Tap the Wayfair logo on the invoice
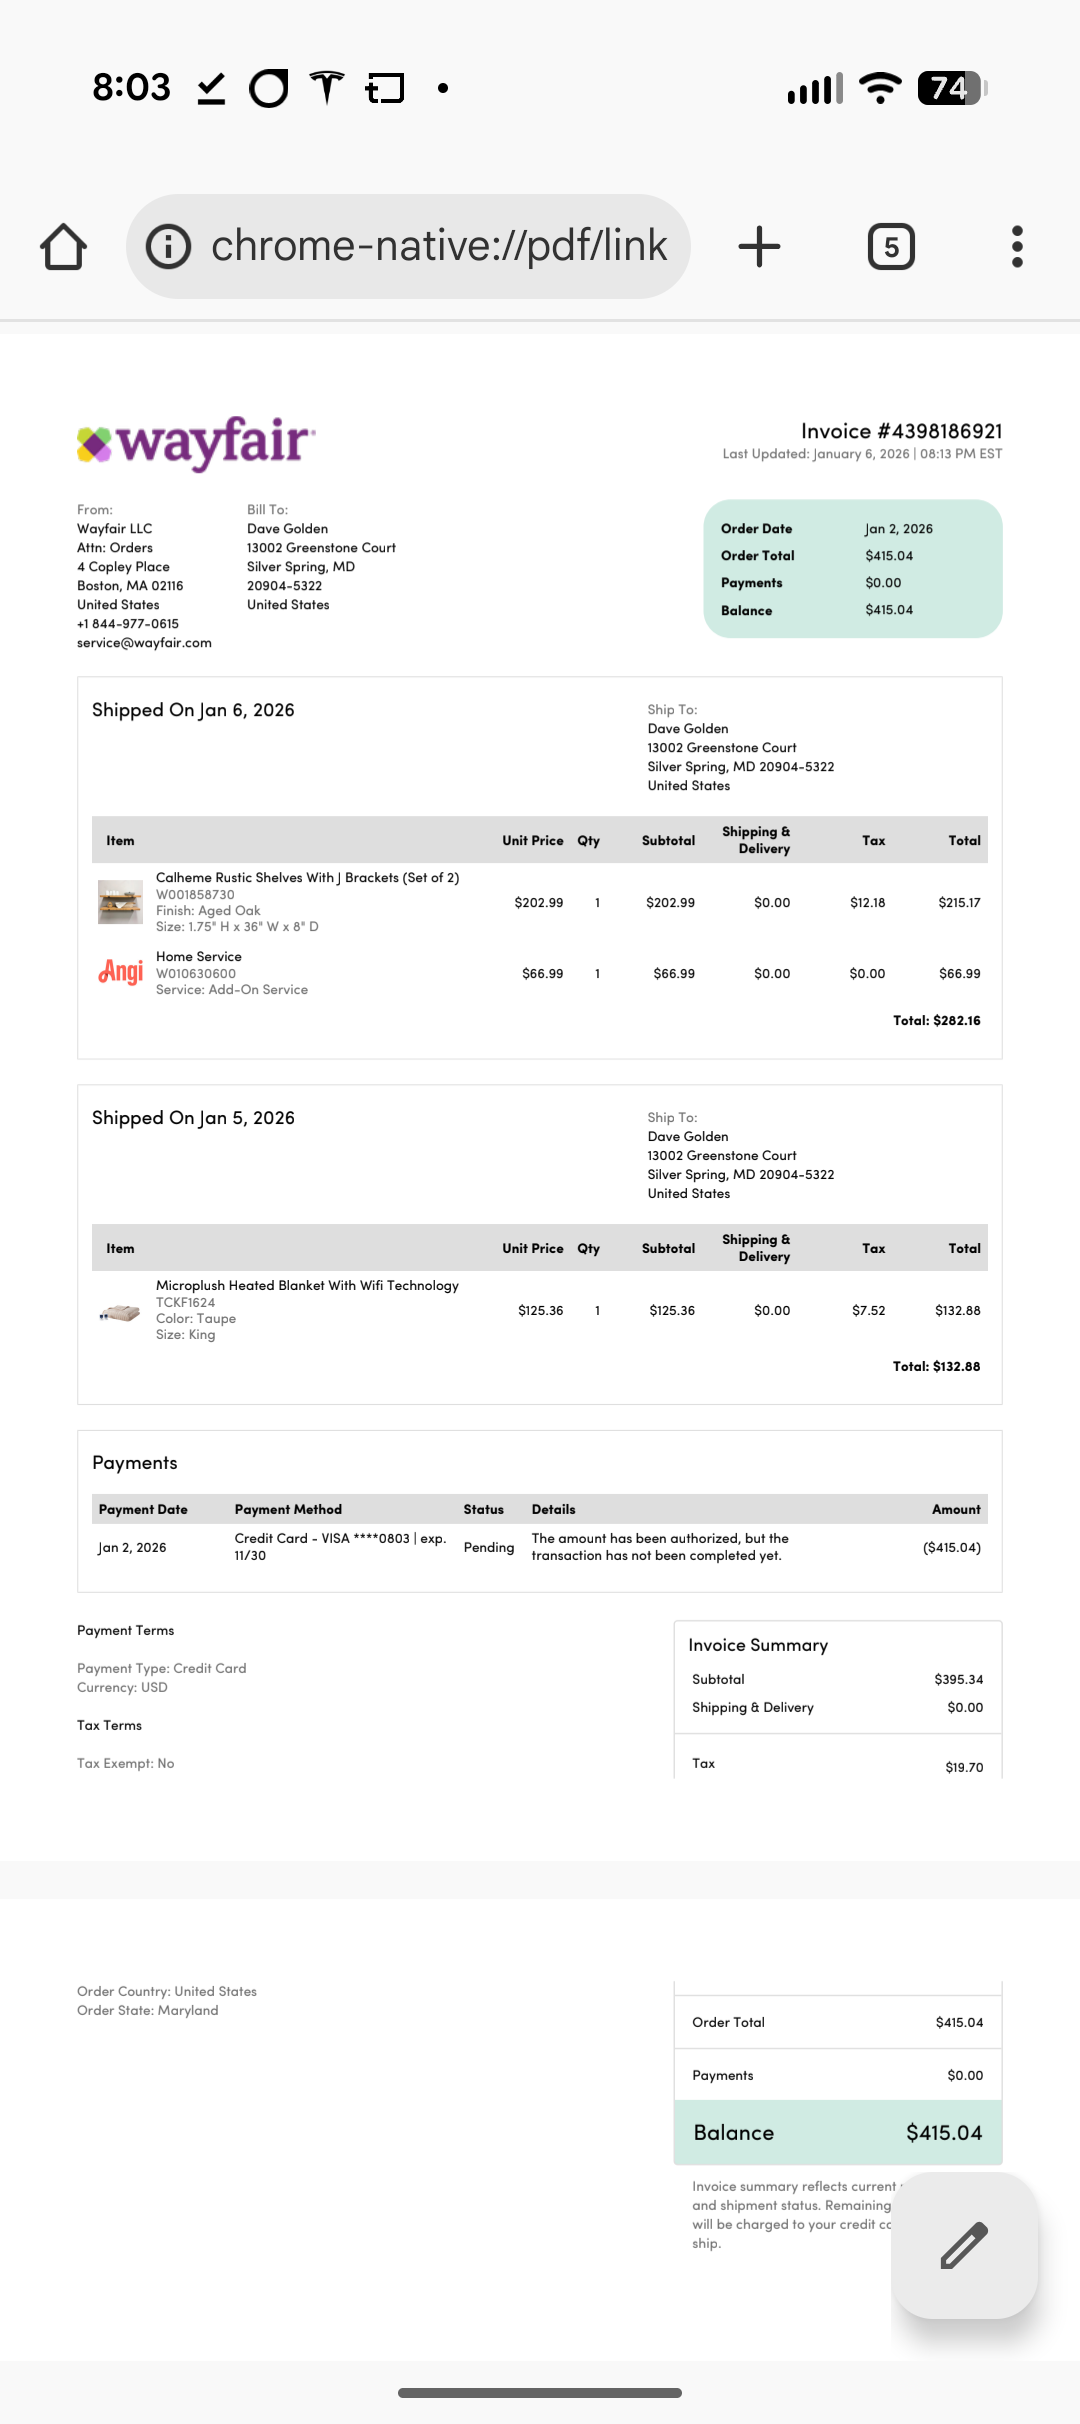 (196, 443)
